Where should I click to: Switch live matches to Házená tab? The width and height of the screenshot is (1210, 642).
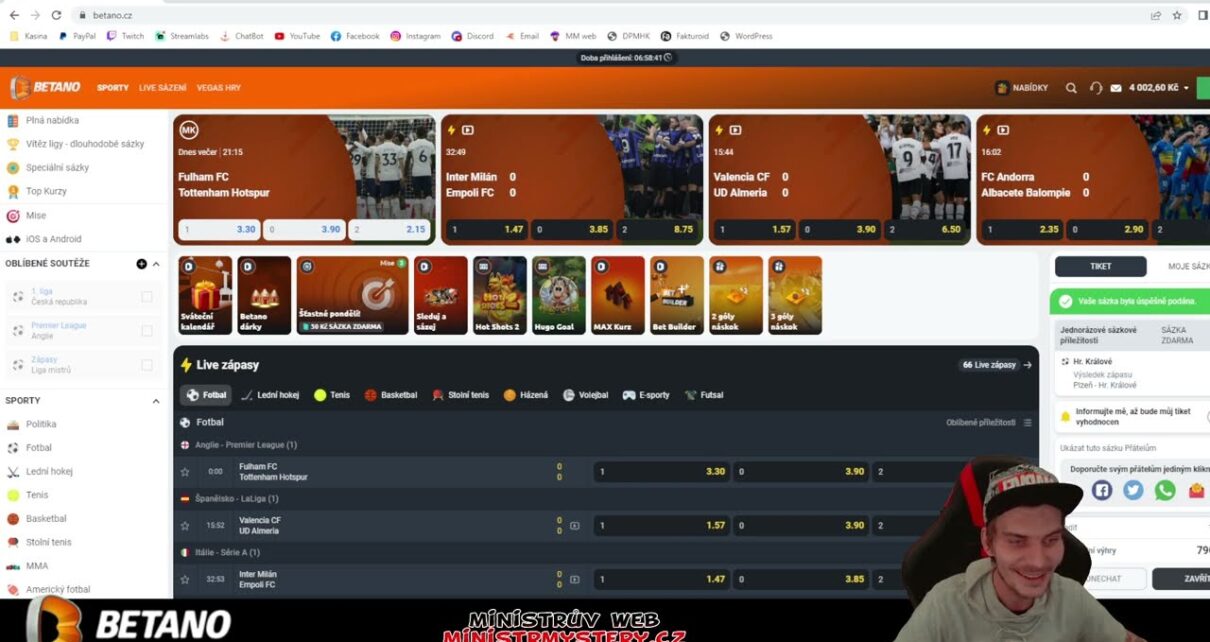[526, 395]
